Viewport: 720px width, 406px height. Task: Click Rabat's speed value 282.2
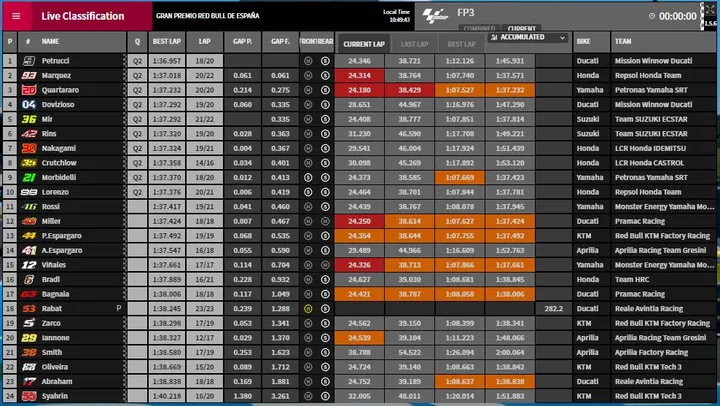pos(553,309)
